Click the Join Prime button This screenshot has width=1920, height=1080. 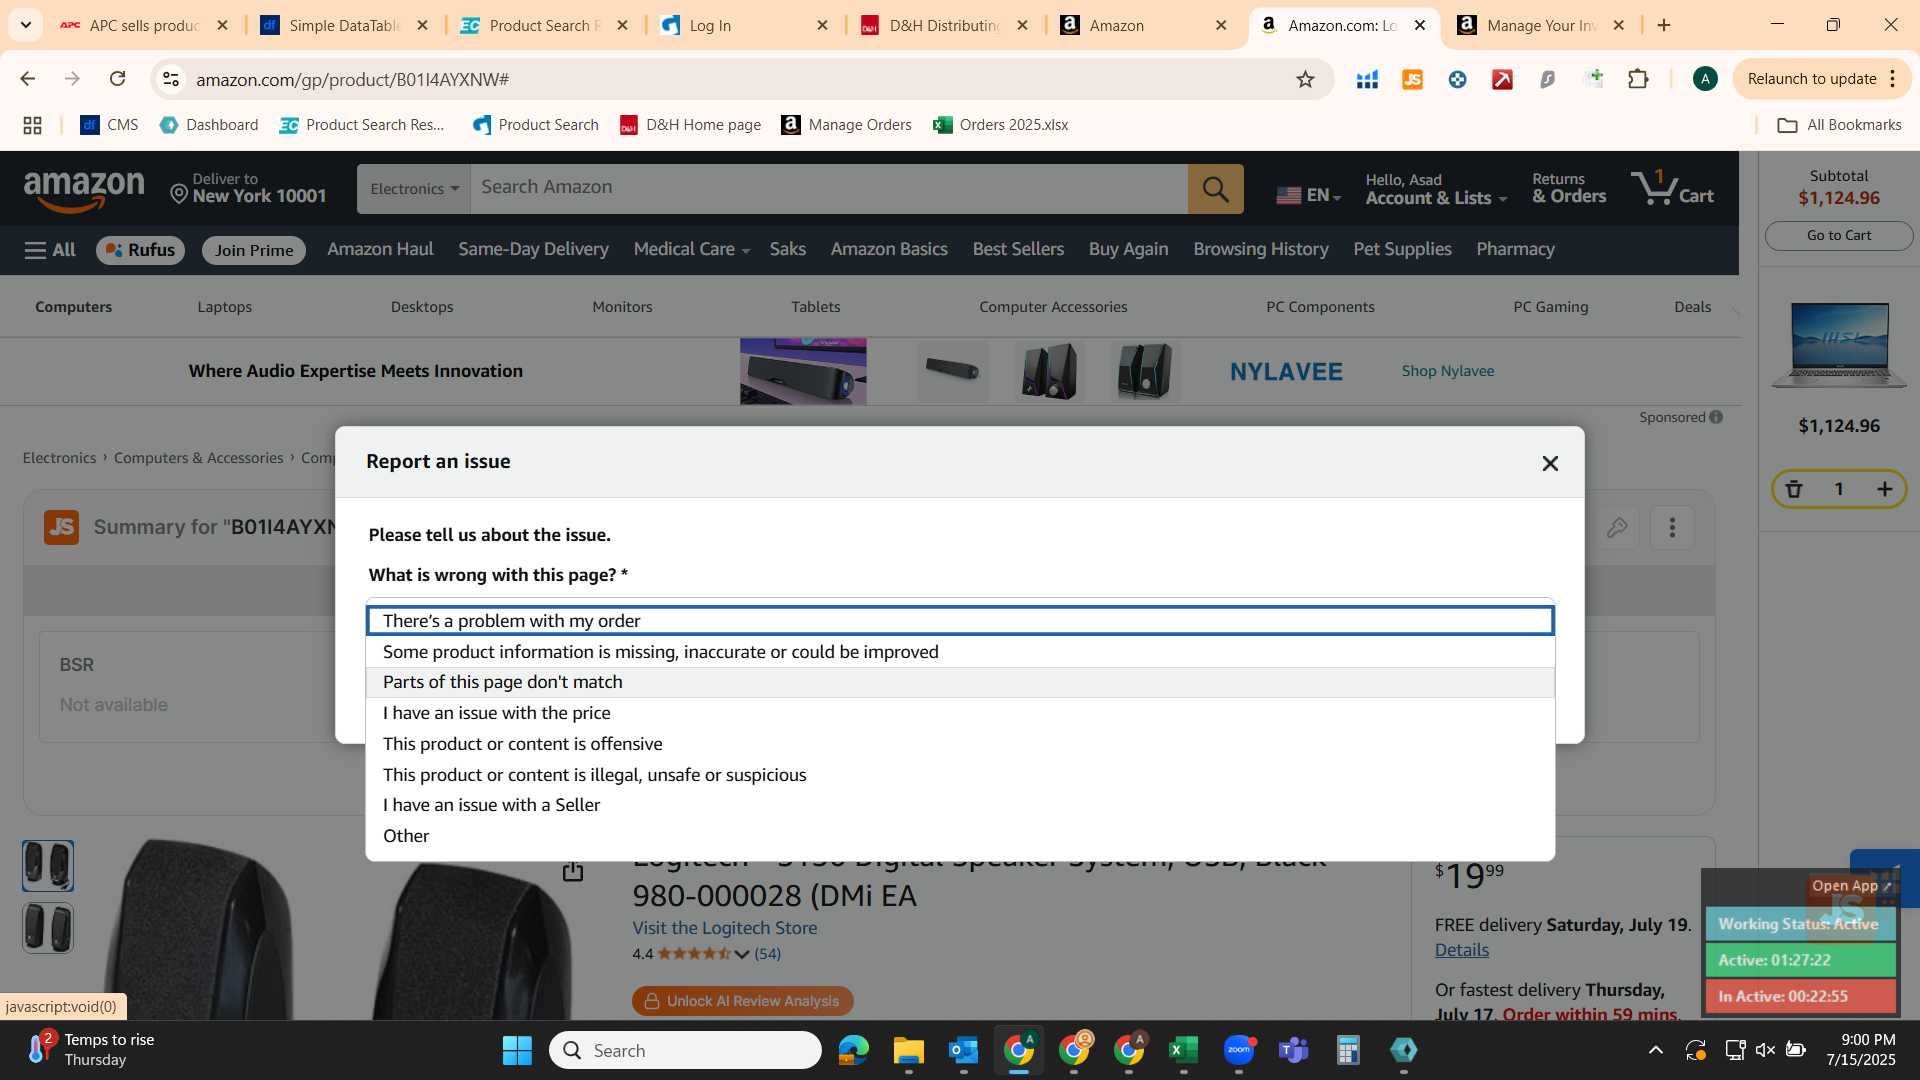[254, 250]
